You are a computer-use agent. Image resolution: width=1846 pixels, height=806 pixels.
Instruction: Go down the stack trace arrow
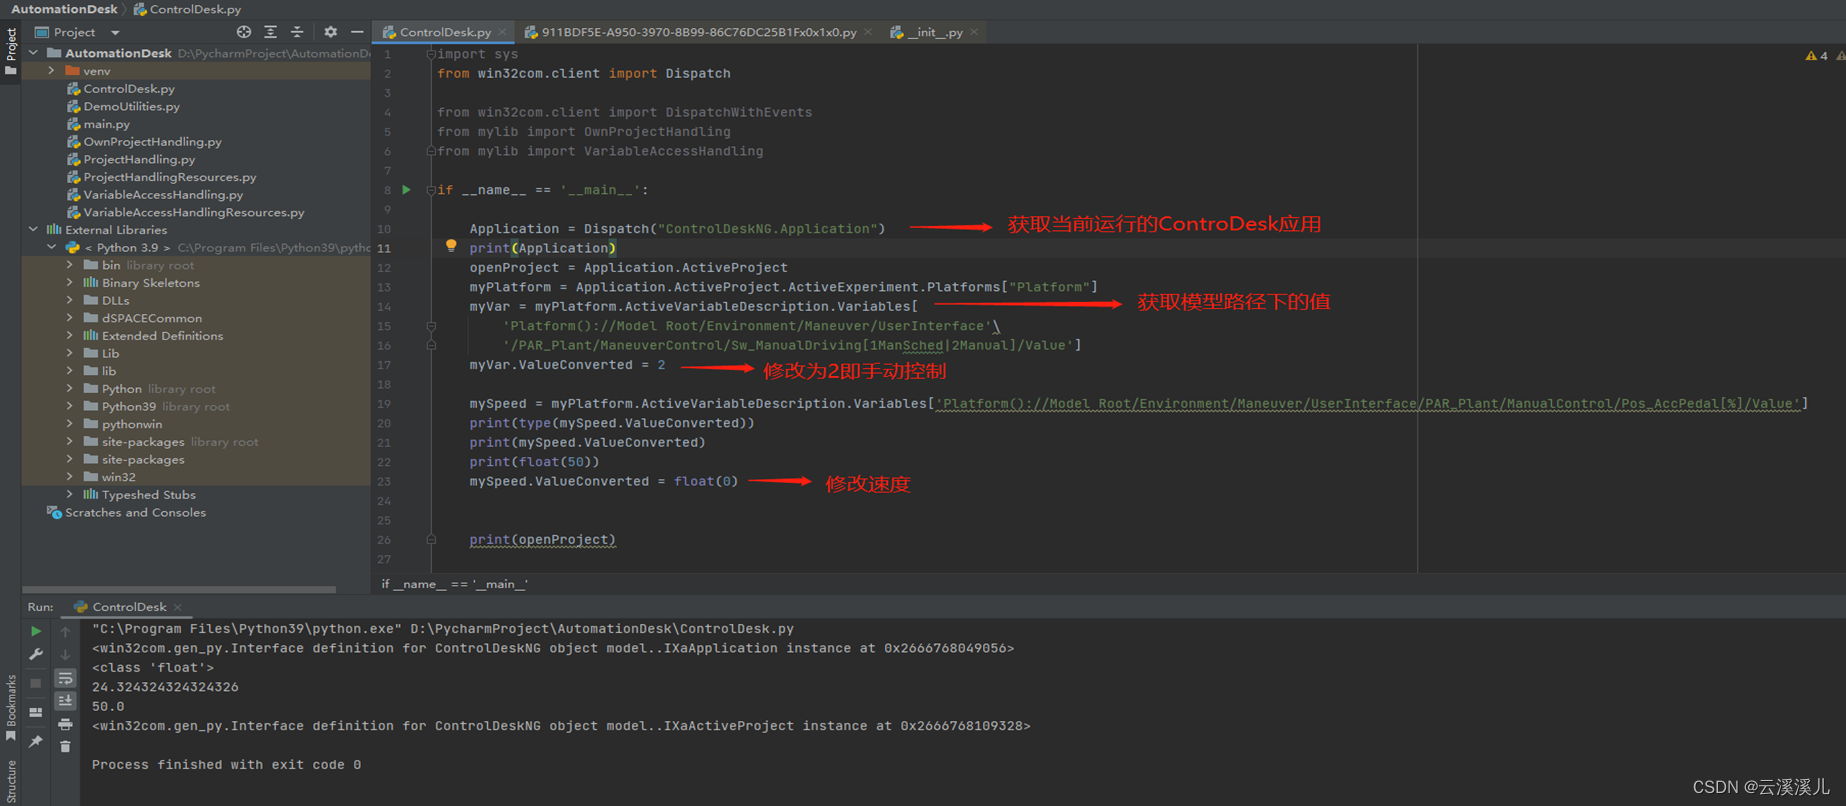(65, 655)
